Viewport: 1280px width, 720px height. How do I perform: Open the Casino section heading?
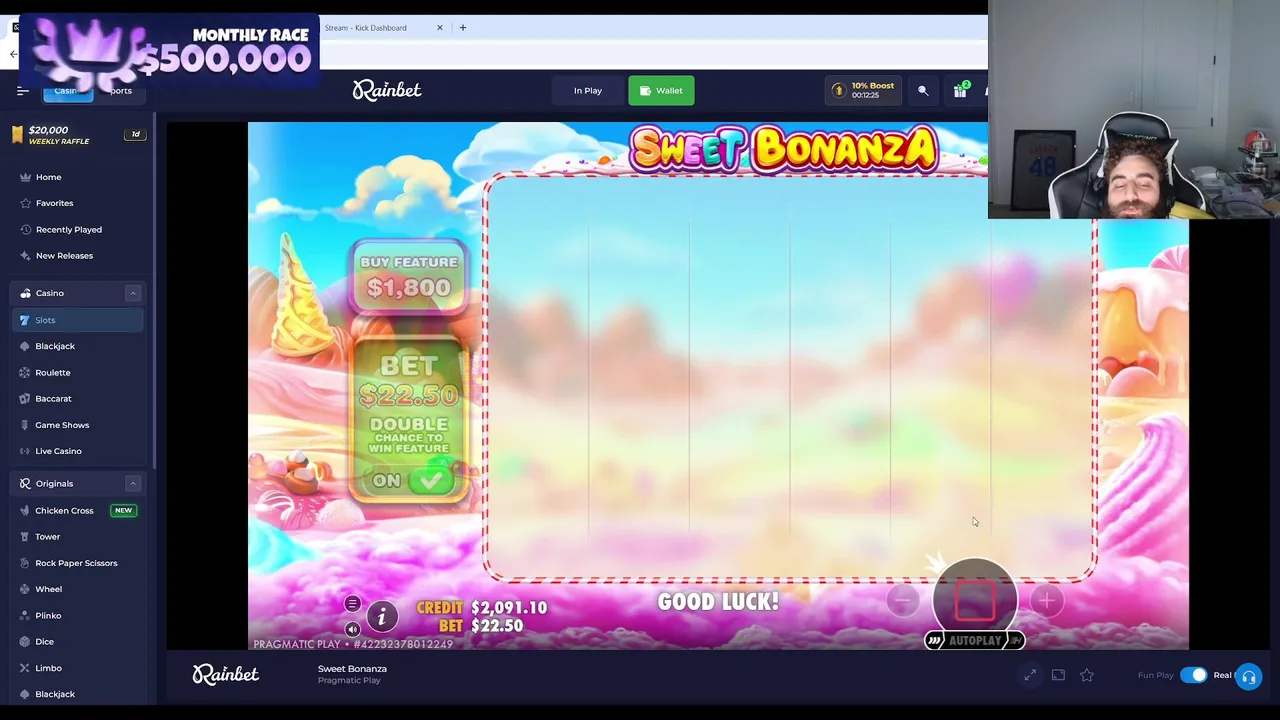[x=49, y=293]
